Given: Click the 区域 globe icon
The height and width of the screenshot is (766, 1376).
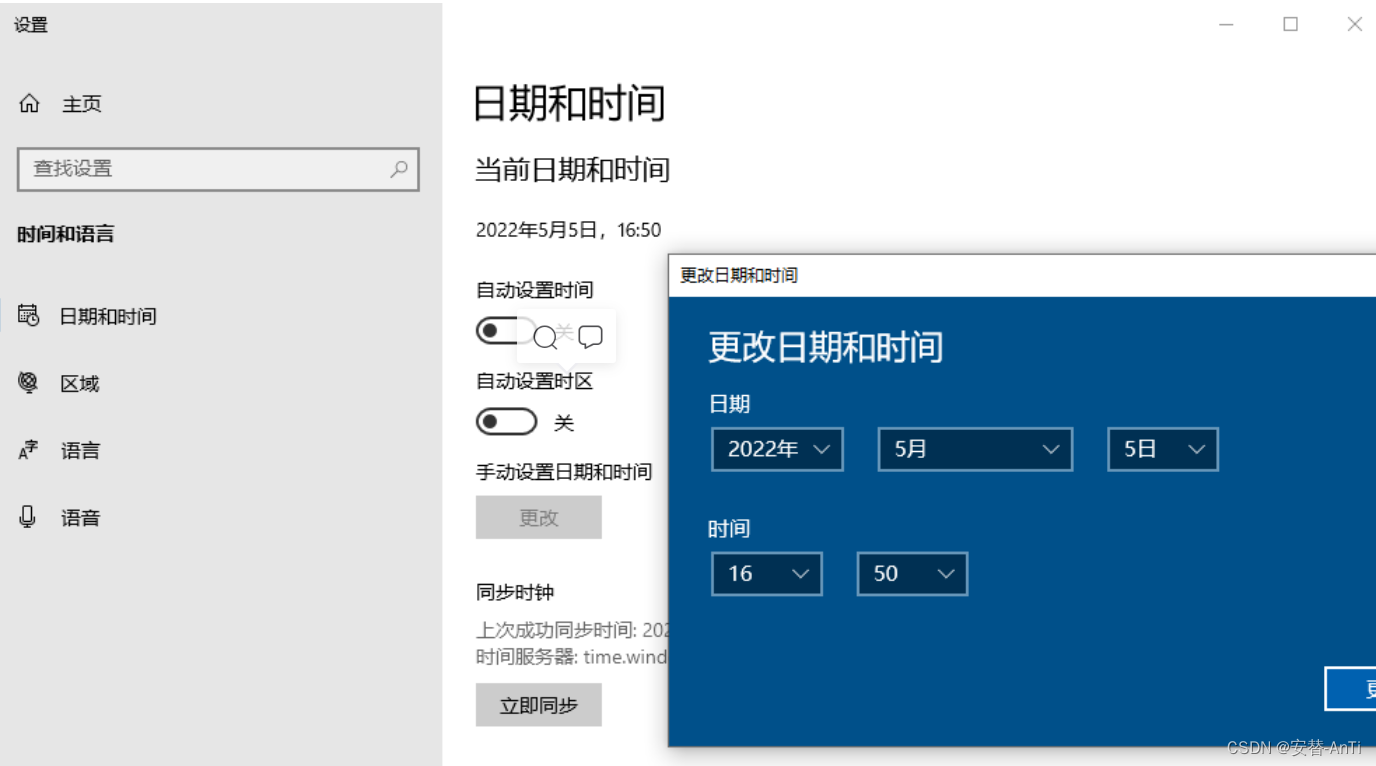Looking at the screenshot, I should pos(29,383).
